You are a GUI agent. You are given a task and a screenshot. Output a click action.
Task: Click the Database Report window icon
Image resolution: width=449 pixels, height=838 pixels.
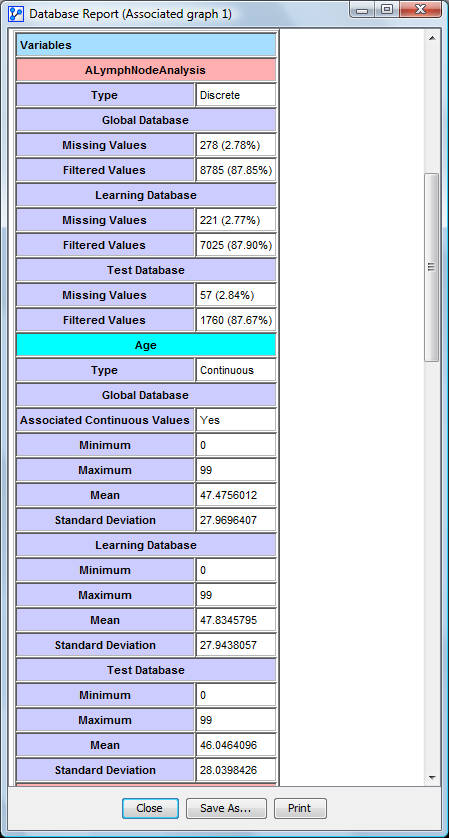pos(16,13)
